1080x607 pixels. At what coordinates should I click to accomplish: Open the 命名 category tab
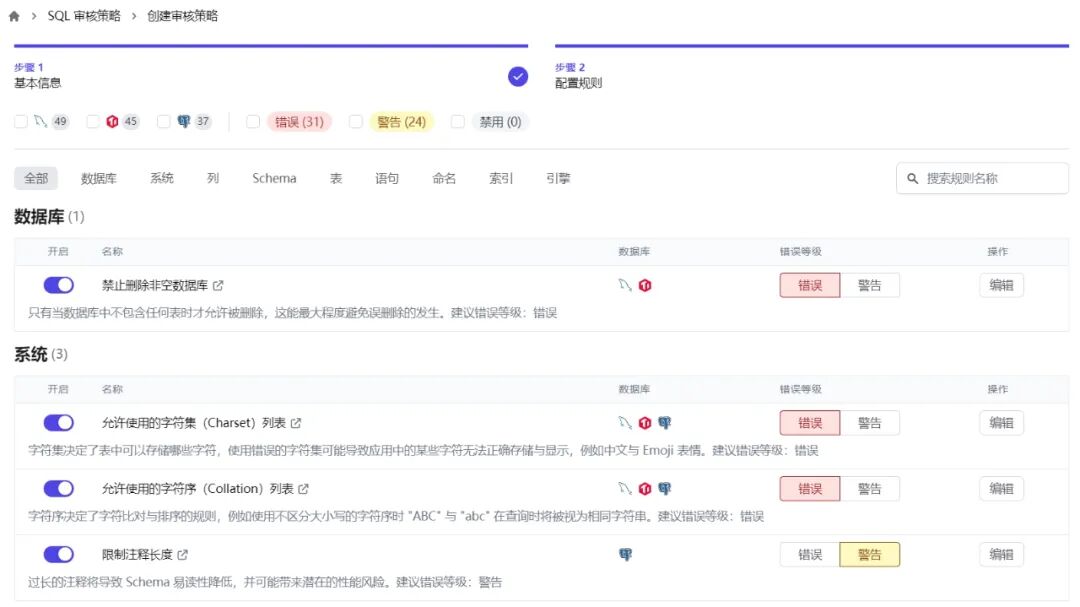pos(444,178)
